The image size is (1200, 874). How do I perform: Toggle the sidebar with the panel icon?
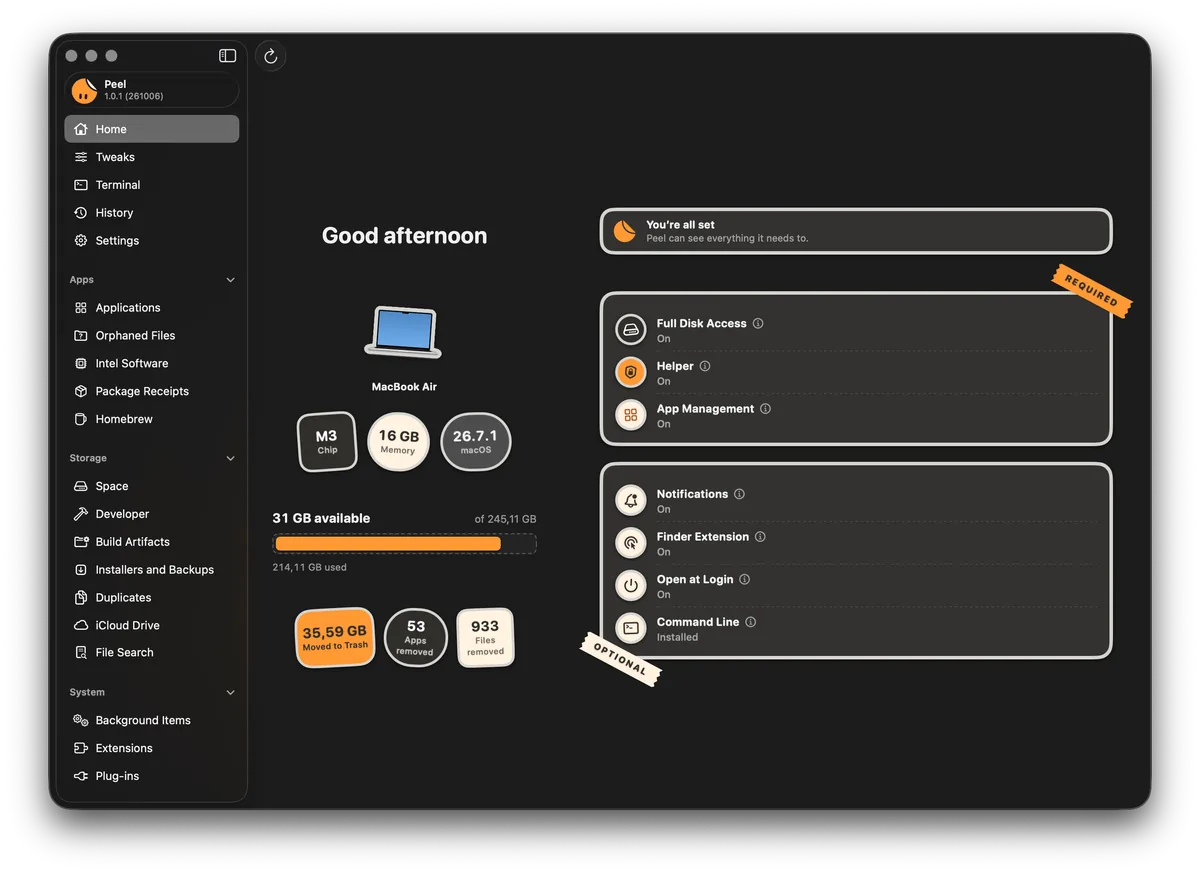tap(228, 56)
